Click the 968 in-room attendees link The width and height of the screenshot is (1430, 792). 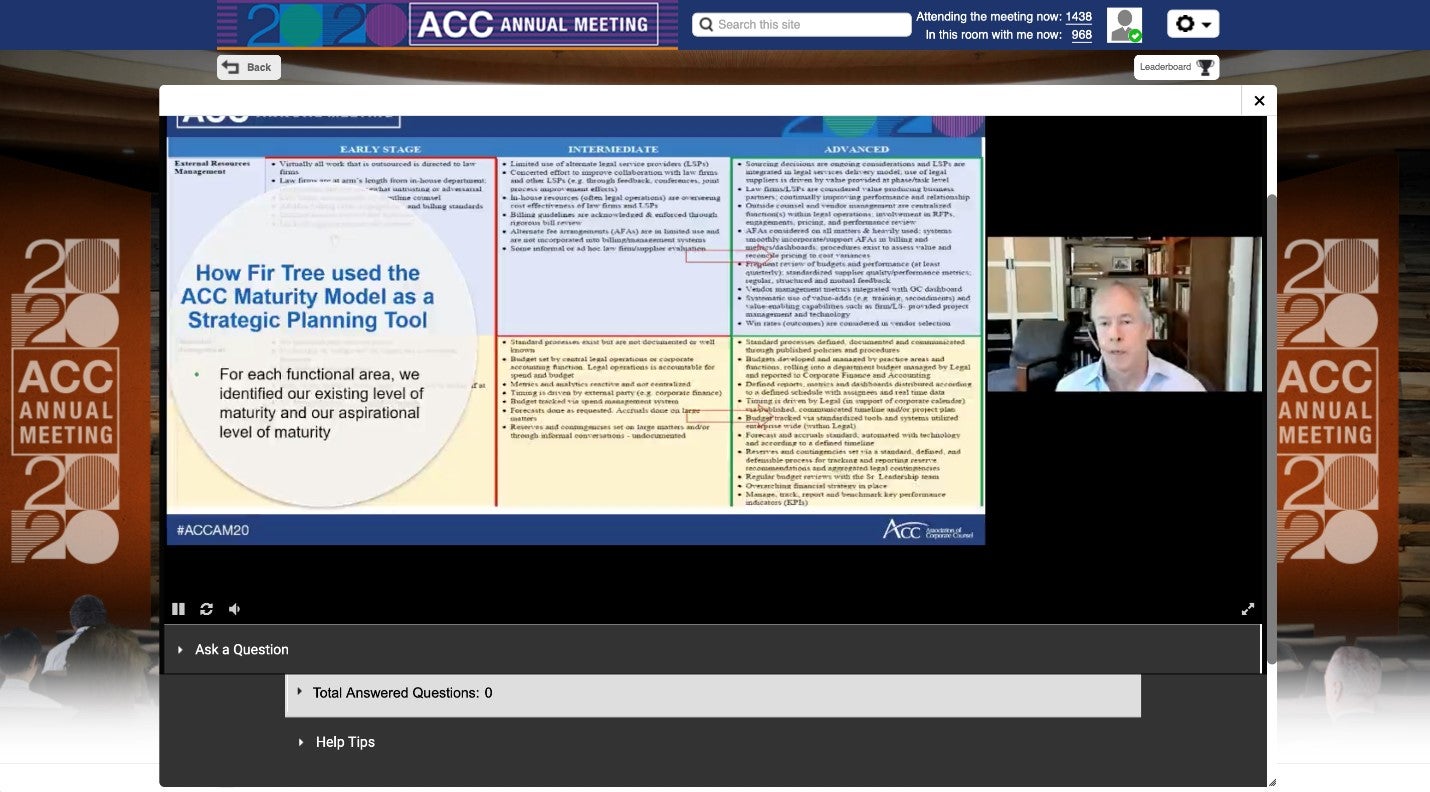click(x=1081, y=35)
